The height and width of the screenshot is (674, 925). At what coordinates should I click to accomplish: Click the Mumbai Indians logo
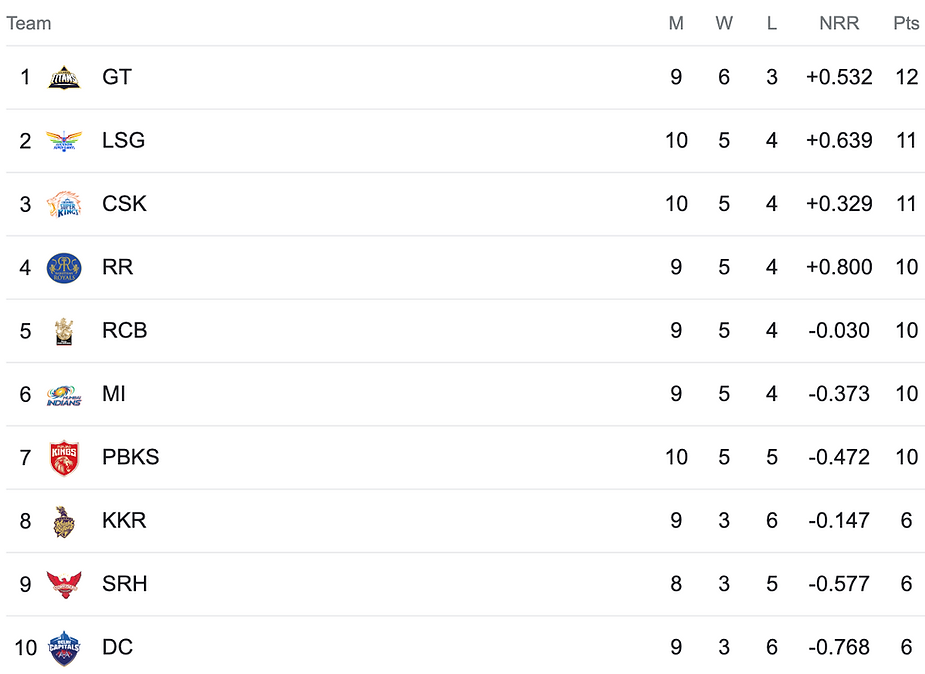[64, 394]
